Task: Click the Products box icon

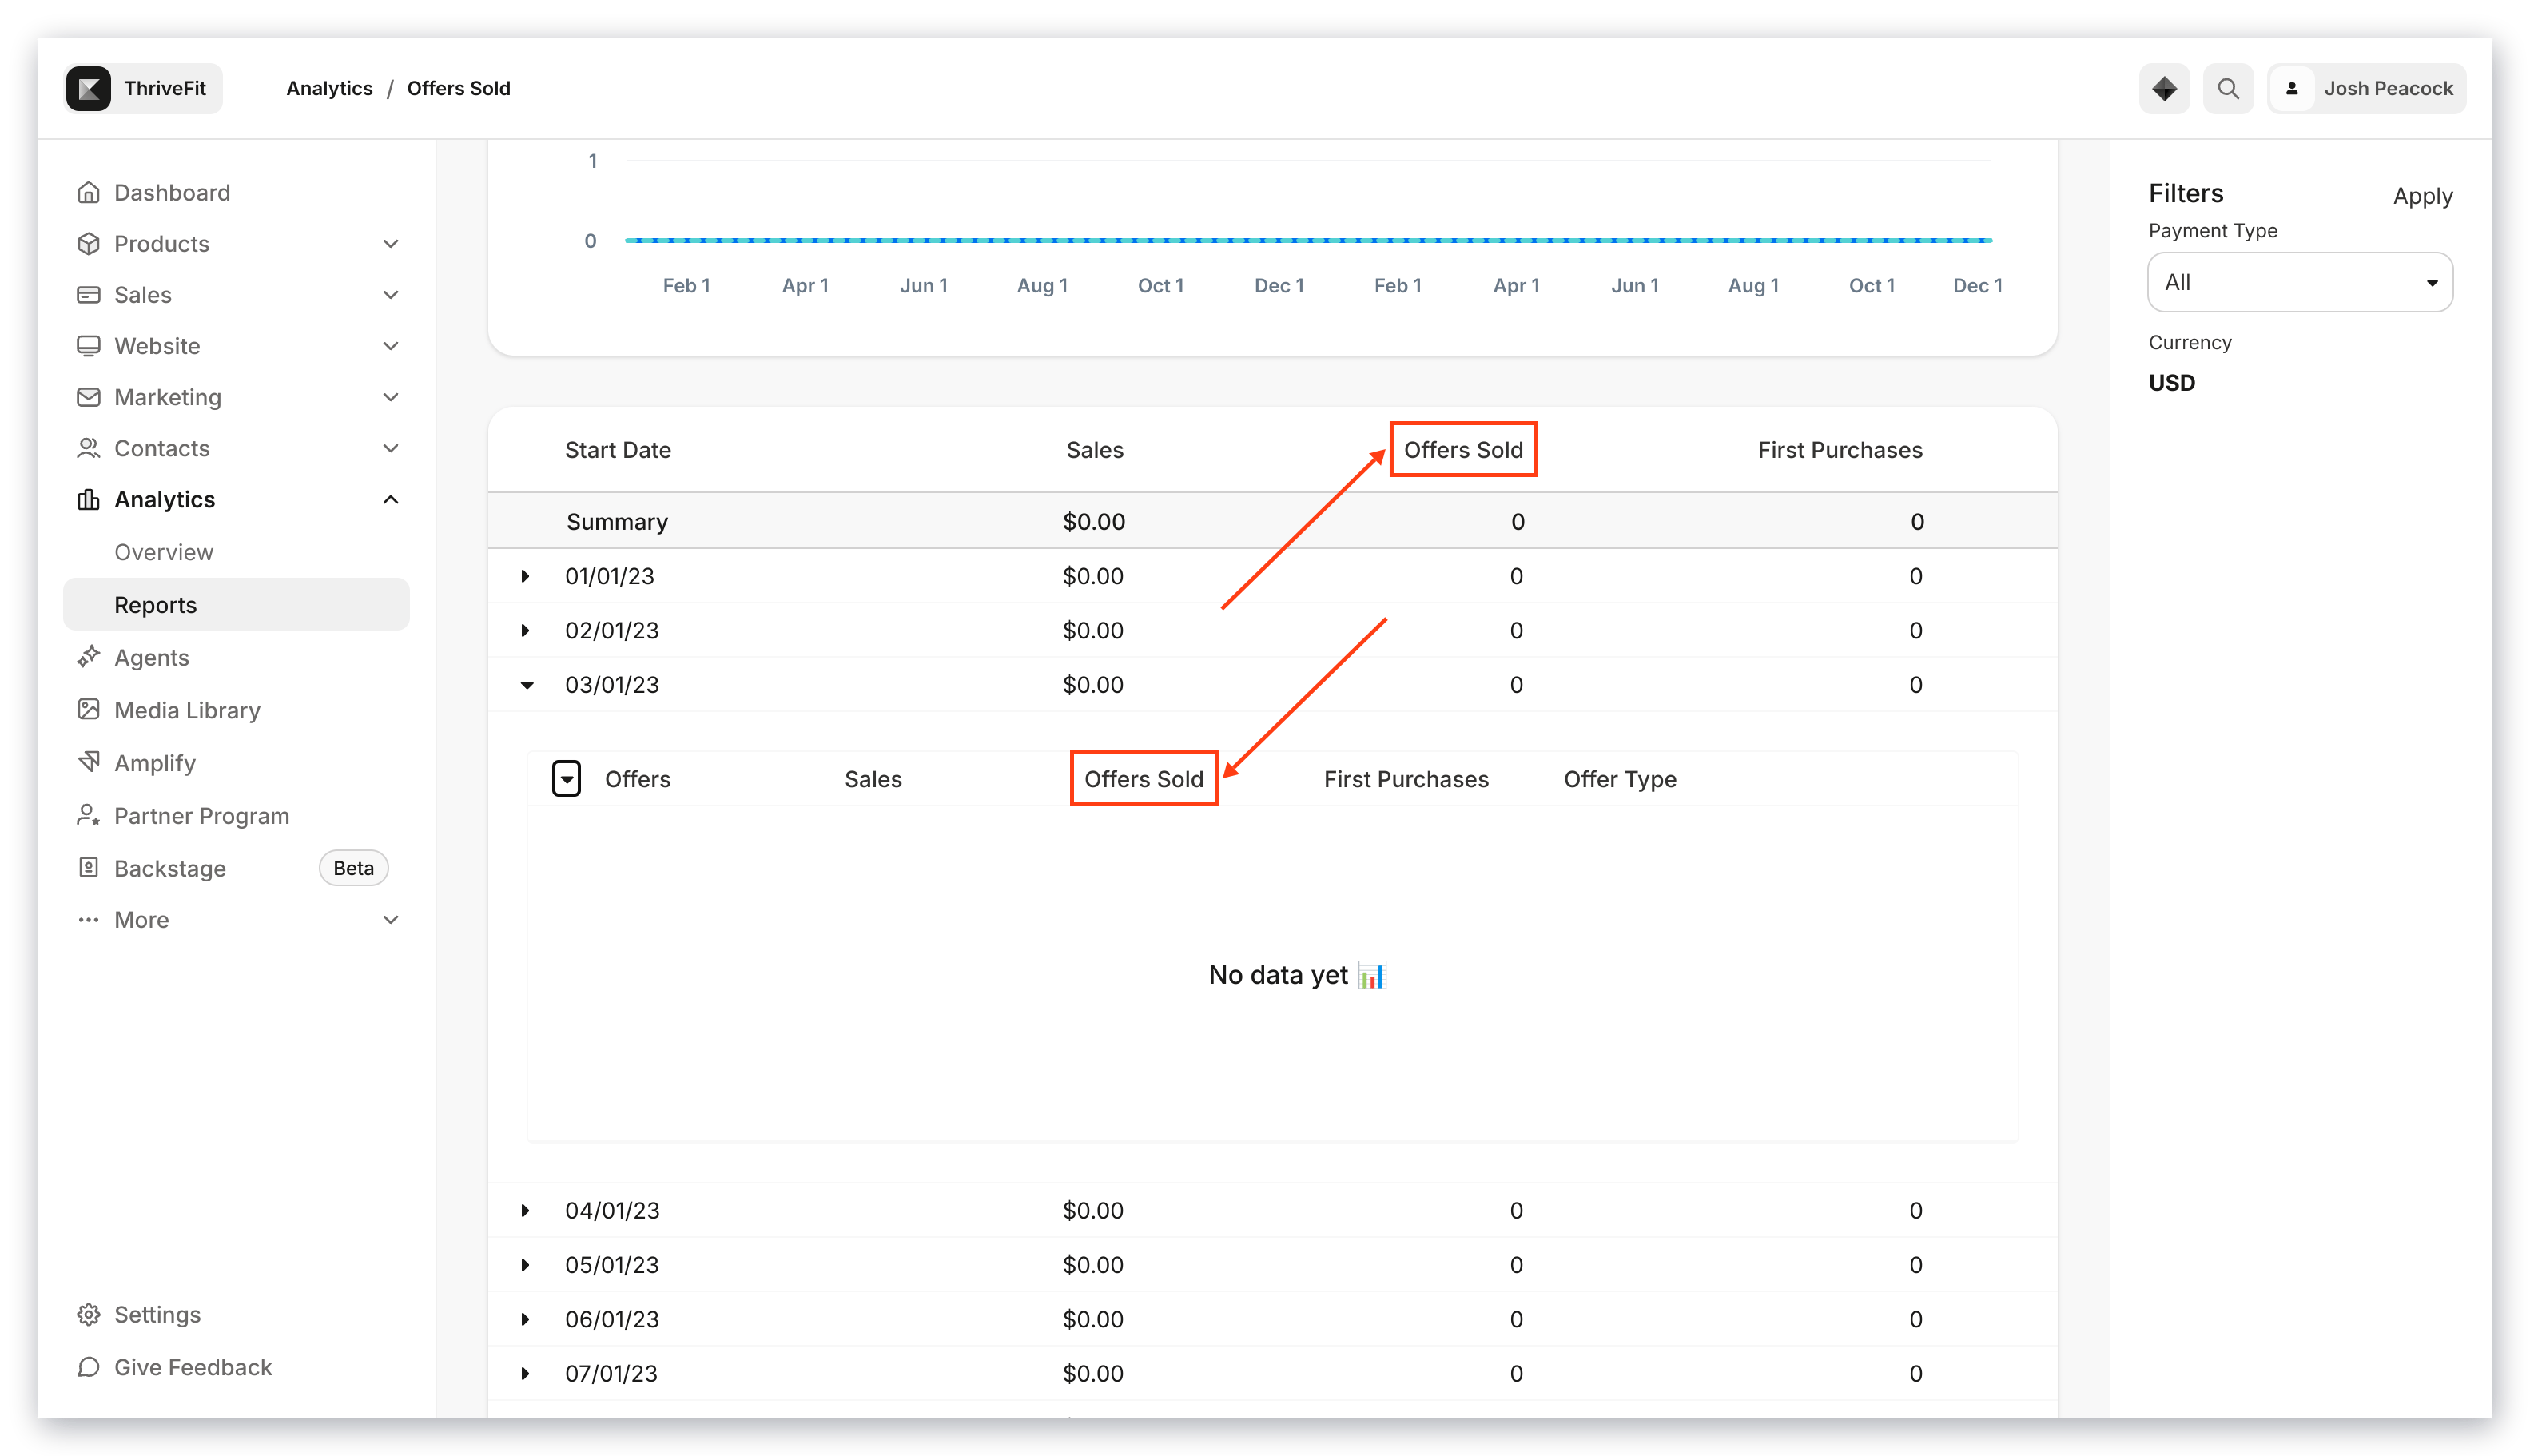Action: (89, 243)
